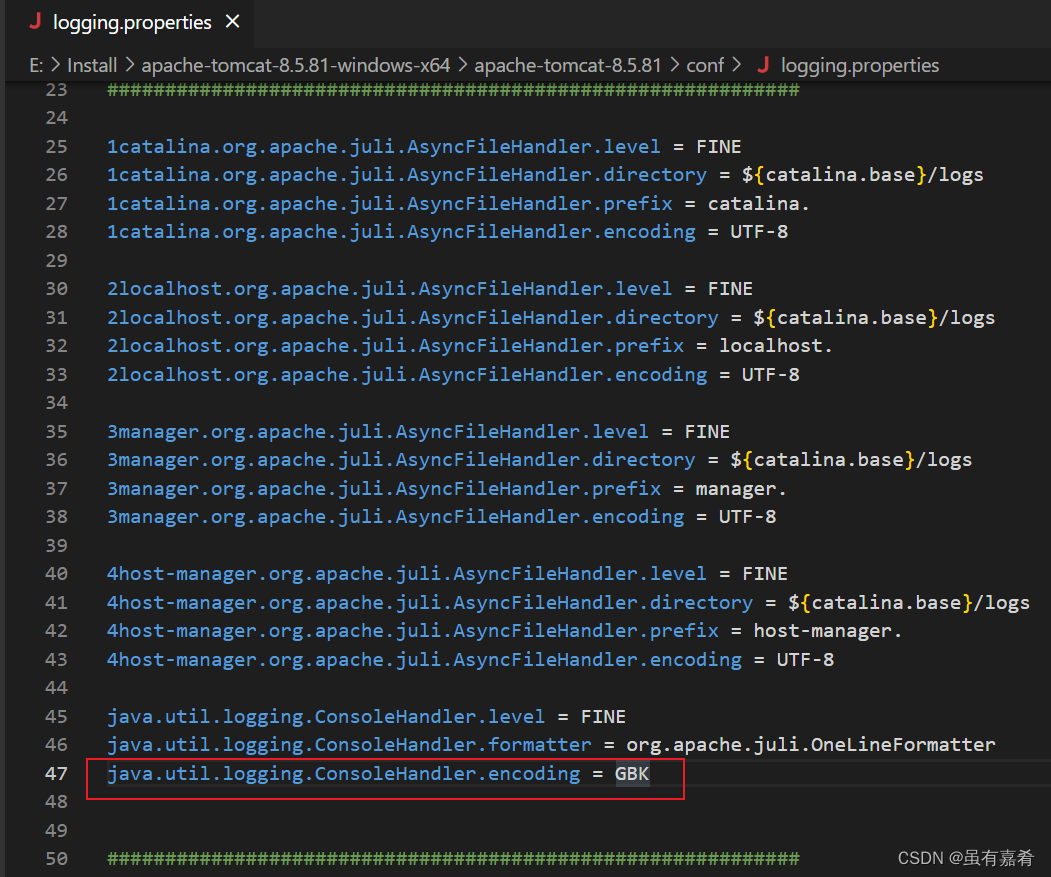Image resolution: width=1051 pixels, height=877 pixels.
Task: Close the logging.properties editor tab
Action: (233, 22)
